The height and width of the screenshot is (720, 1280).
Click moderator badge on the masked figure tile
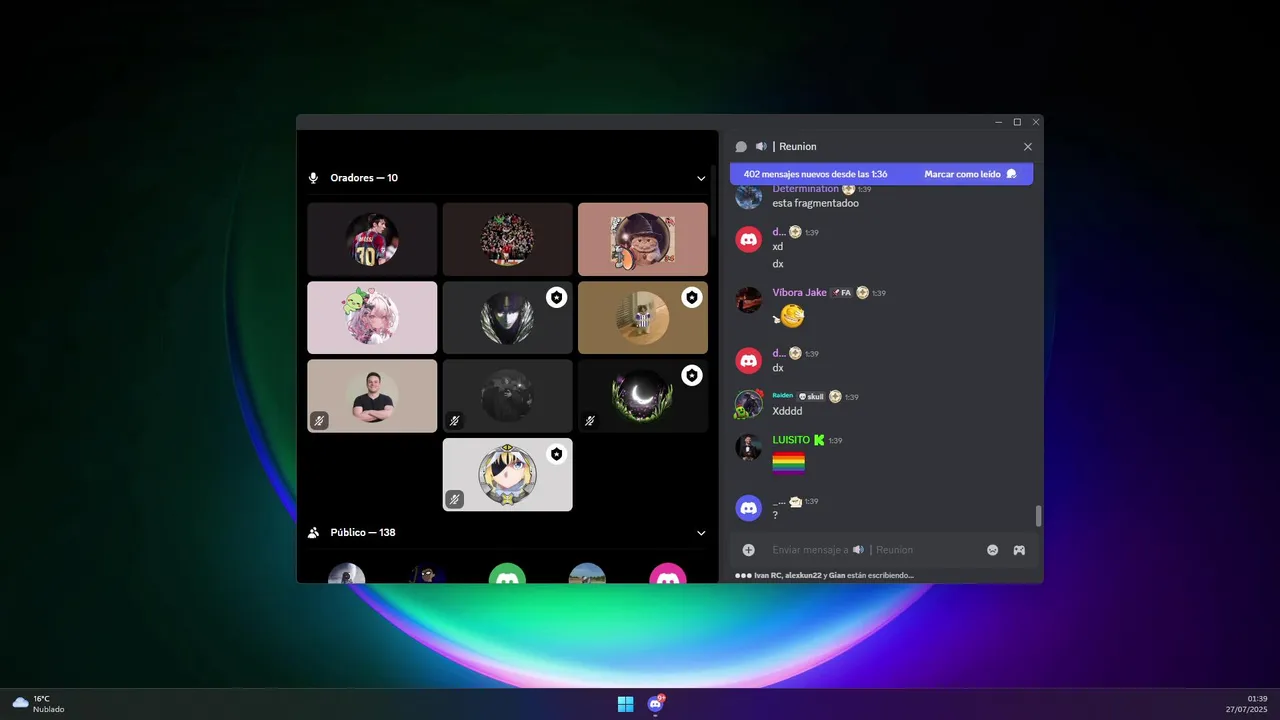click(557, 297)
